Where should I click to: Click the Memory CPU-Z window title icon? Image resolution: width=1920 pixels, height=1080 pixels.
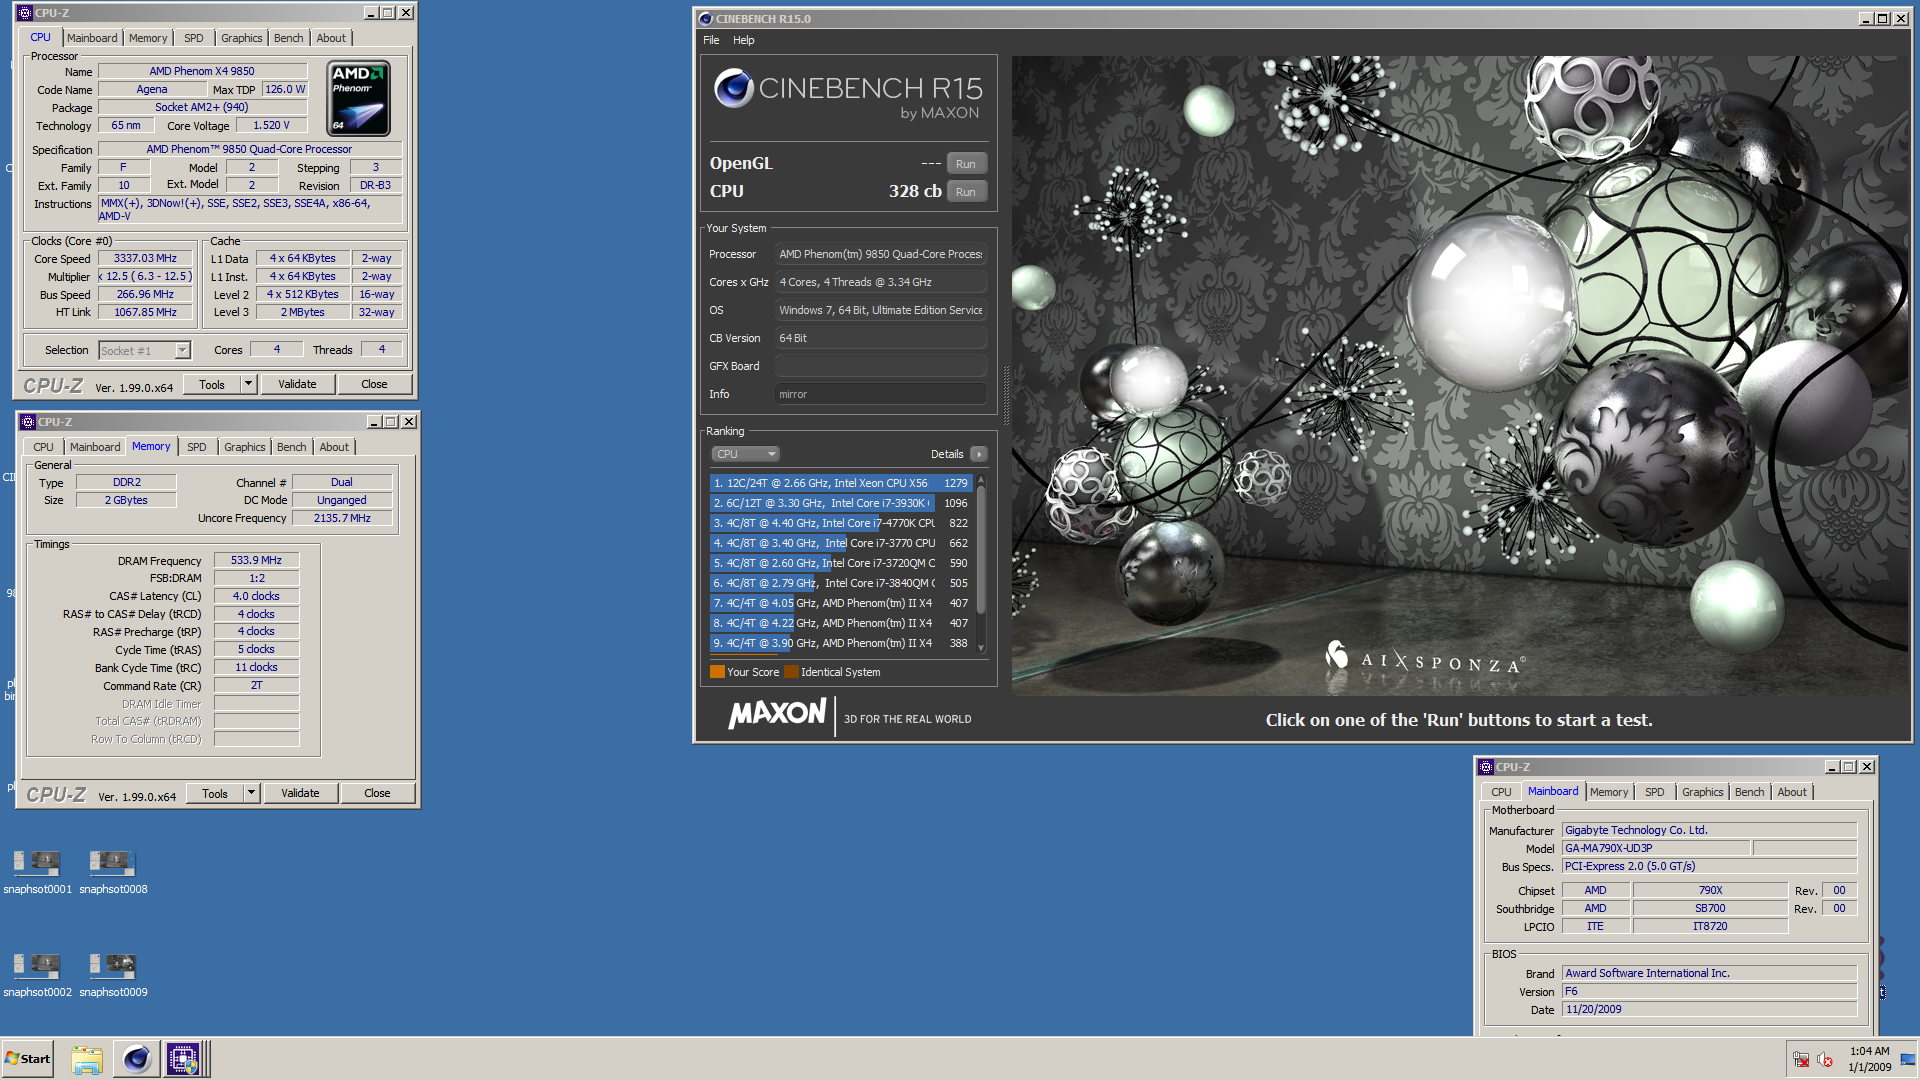(x=28, y=422)
